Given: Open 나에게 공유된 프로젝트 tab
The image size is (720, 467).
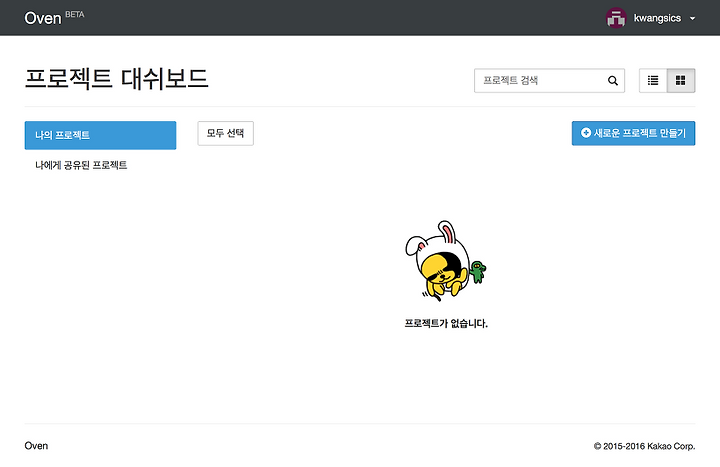Looking at the screenshot, I should click(81, 165).
